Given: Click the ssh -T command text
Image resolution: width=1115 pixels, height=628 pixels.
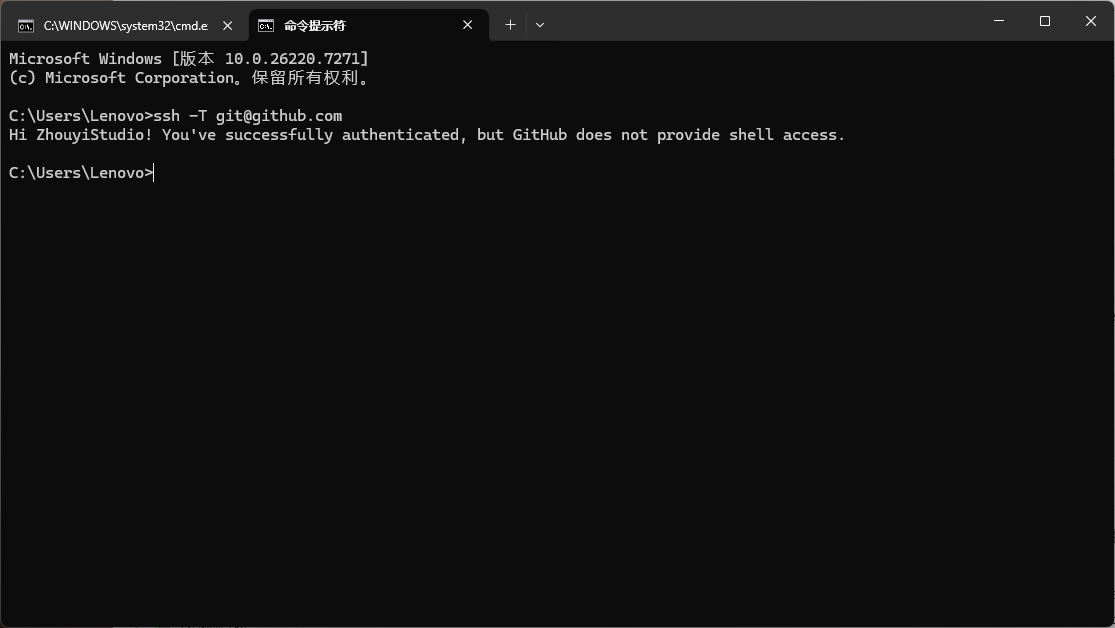Looking at the screenshot, I should (182, 115).
